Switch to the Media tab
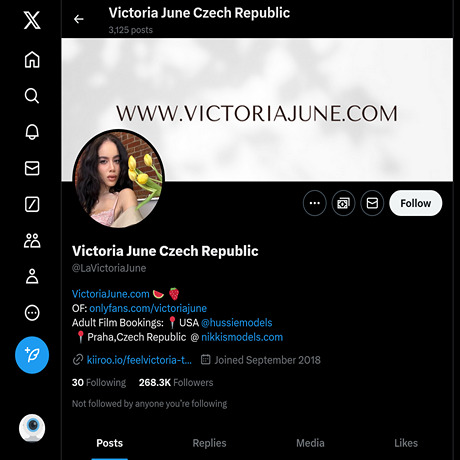This screenshot has width=460, height=460. (x=310, y=443)
